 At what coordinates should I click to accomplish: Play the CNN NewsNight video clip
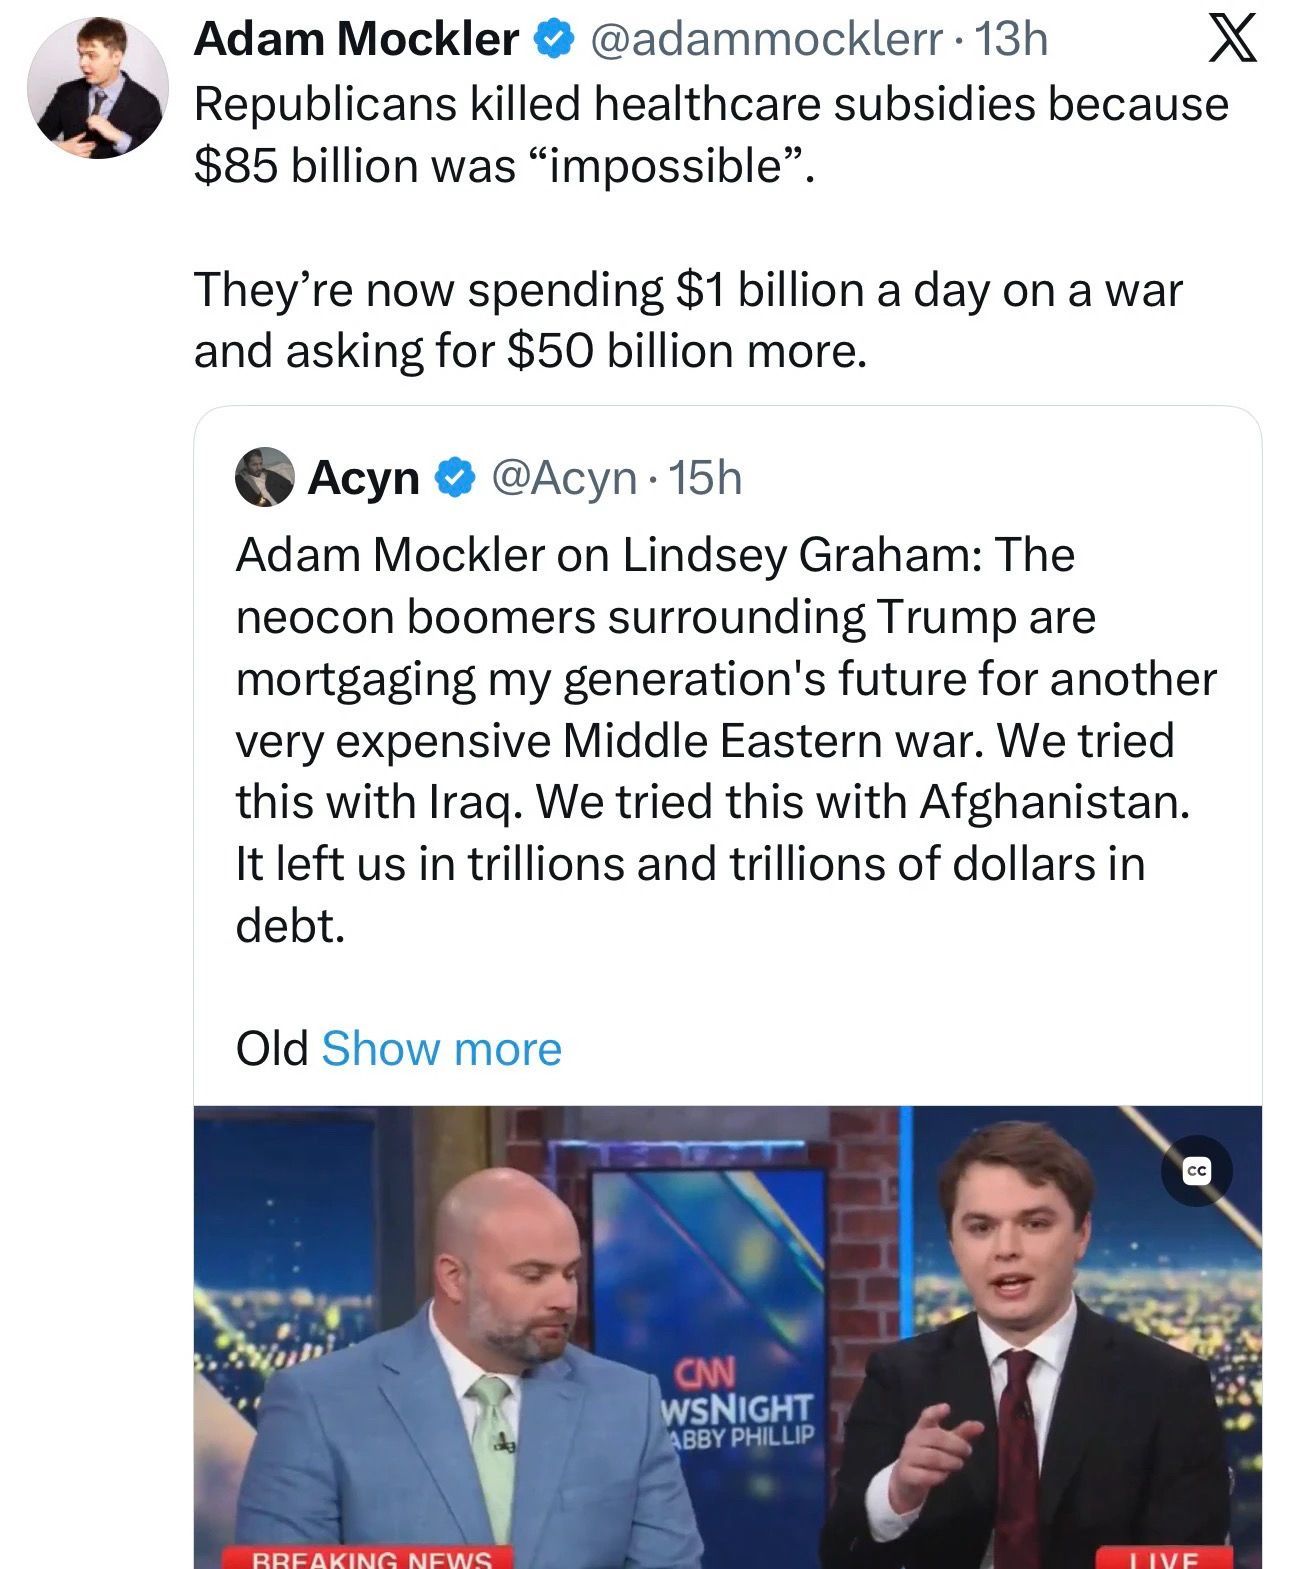pos(727,1337)
